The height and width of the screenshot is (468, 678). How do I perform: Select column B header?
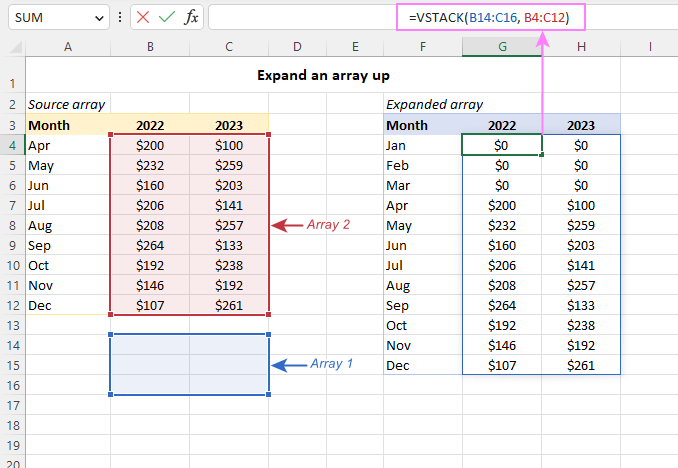coord(150,47)
